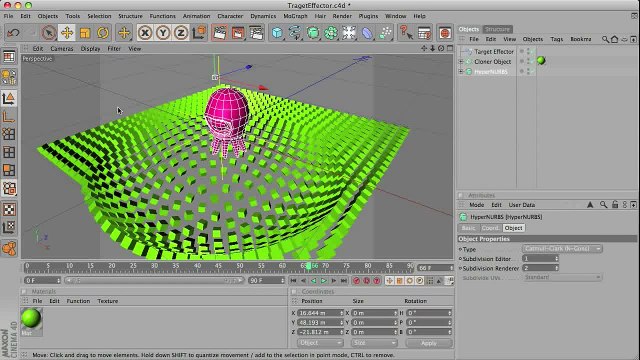Viewport: 640px width, 360px height.
Task: Activate the Rotate tool
Action: coord(103,33)
